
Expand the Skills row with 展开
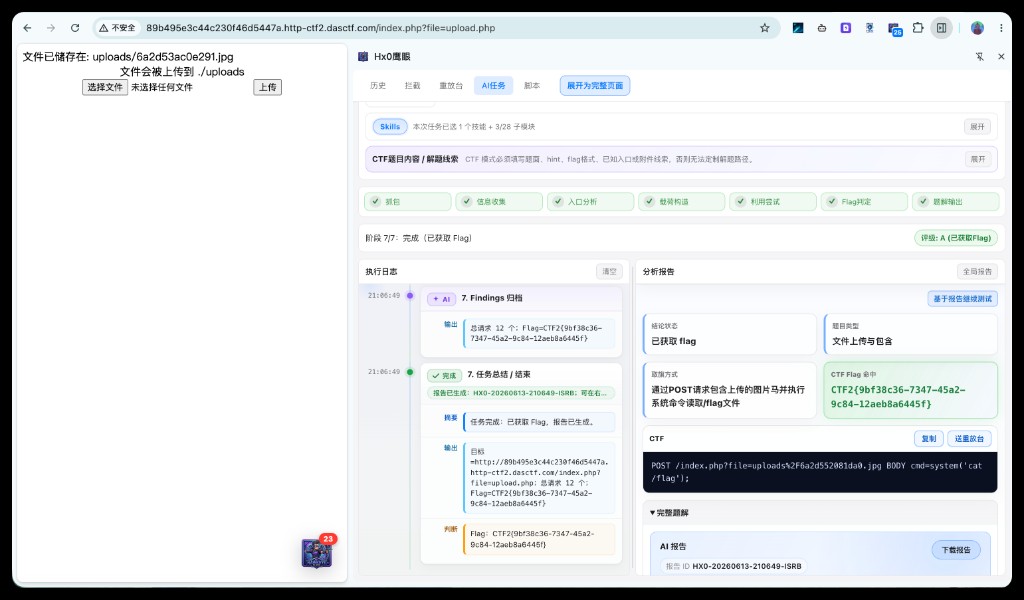pos(977,127)
